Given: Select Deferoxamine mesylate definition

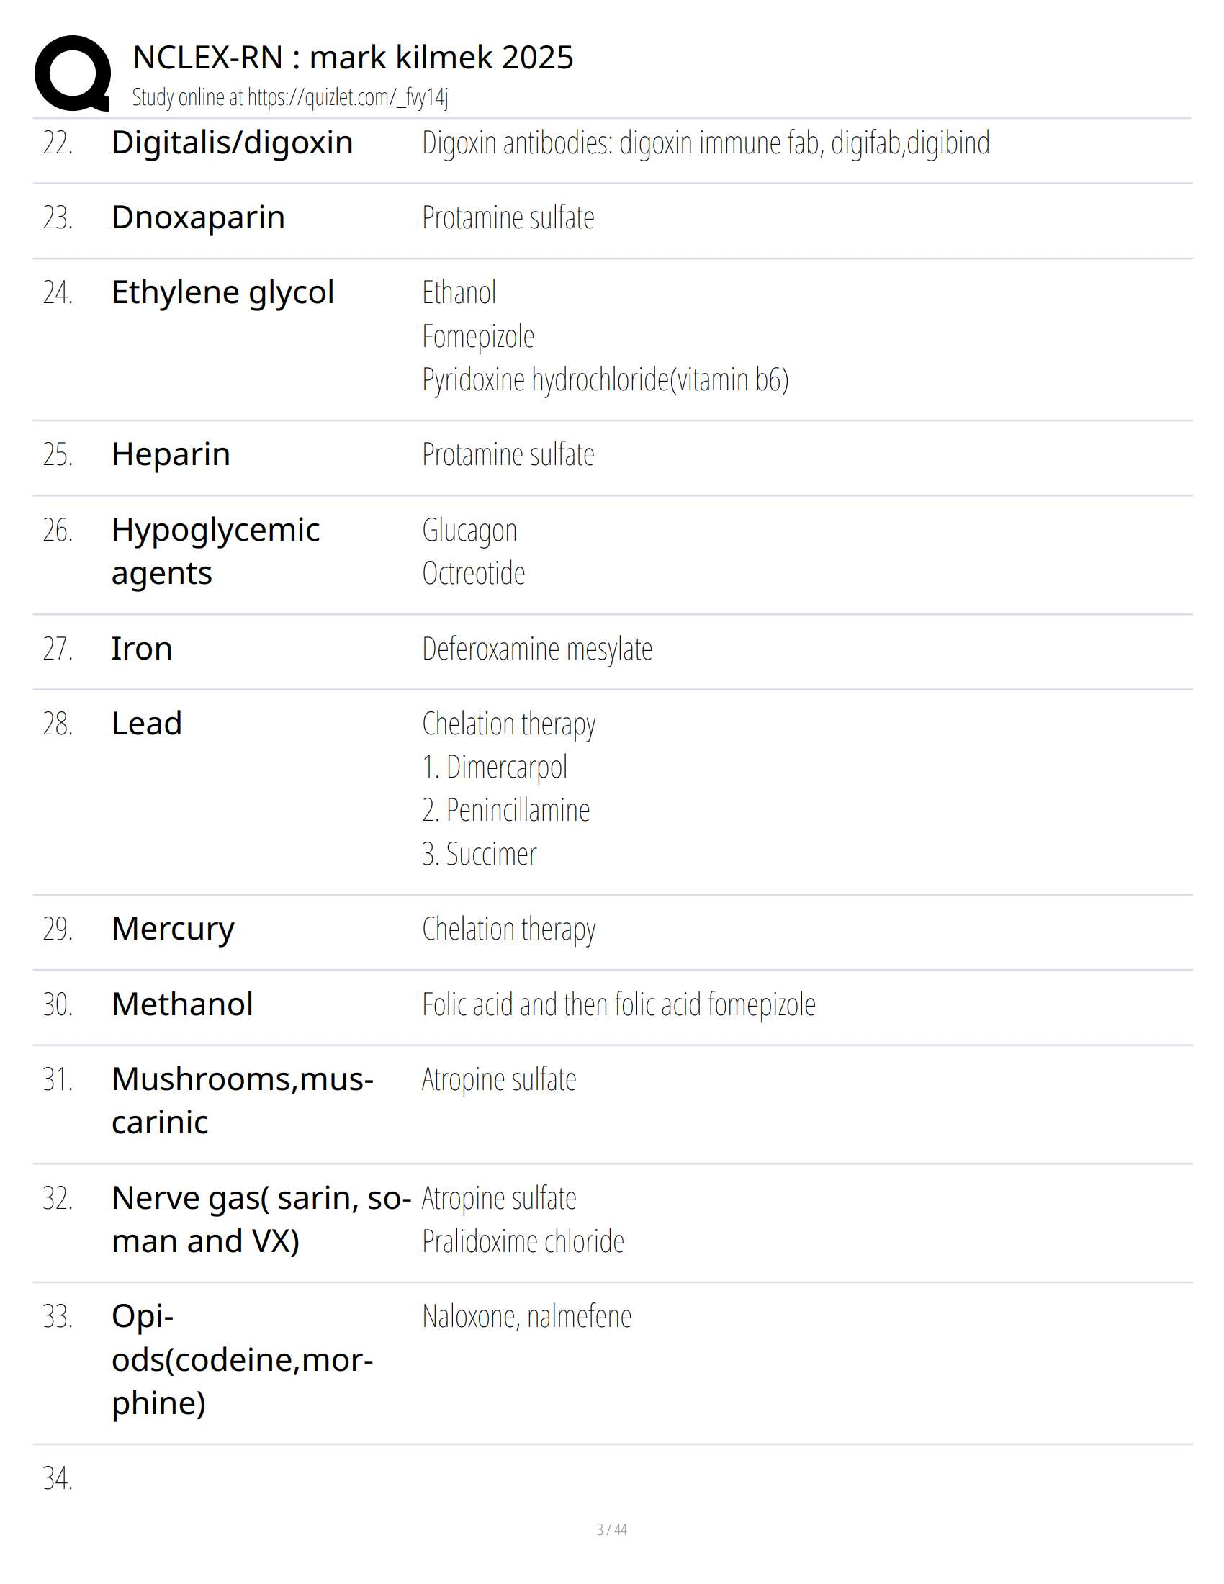Looking at the screenshot, I should pos(537,650).
